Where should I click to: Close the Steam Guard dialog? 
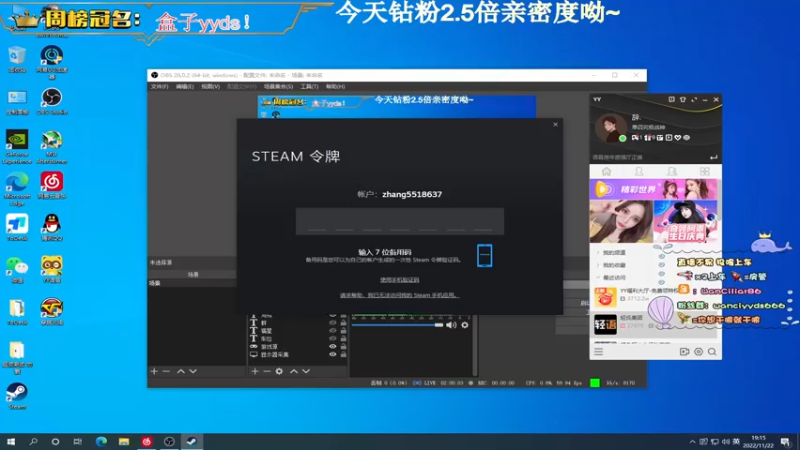point(556,124)
